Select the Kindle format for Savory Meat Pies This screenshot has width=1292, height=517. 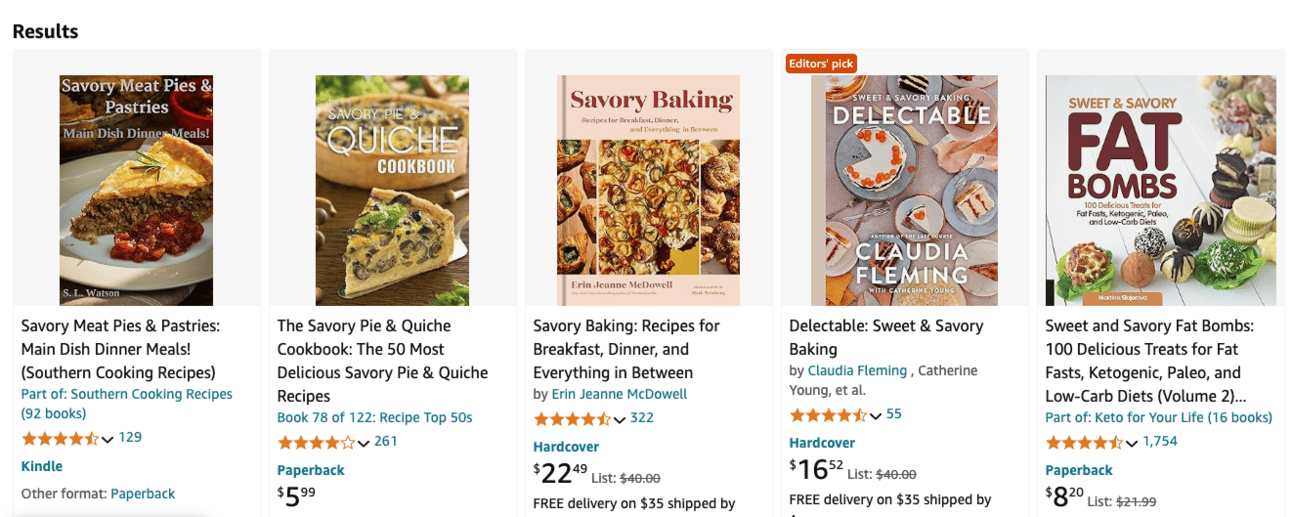coord(42,466)
